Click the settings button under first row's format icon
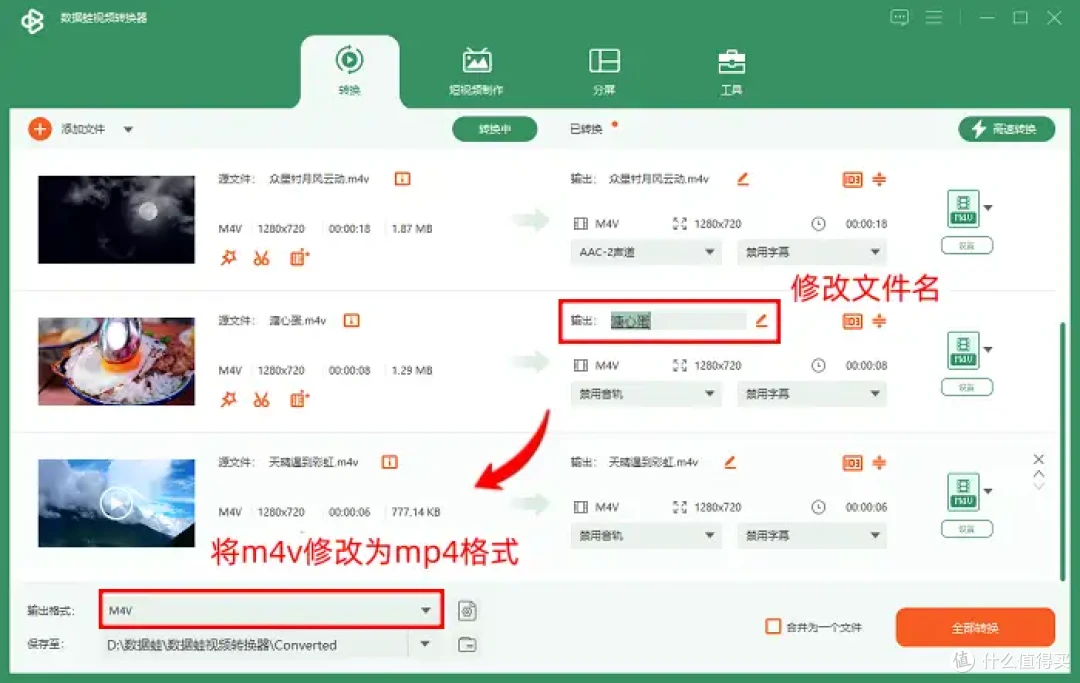The image size is (1080, 683). pos(967,246)
